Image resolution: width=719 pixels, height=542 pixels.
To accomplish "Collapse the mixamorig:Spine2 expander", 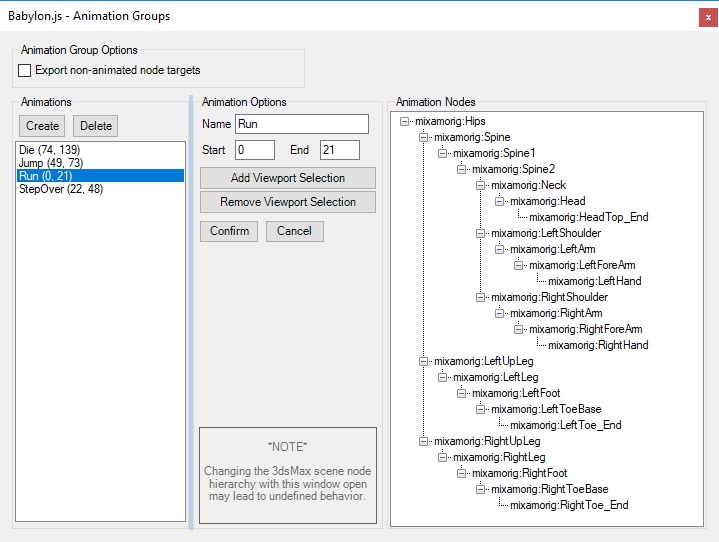I will click(x=462, y=169).
